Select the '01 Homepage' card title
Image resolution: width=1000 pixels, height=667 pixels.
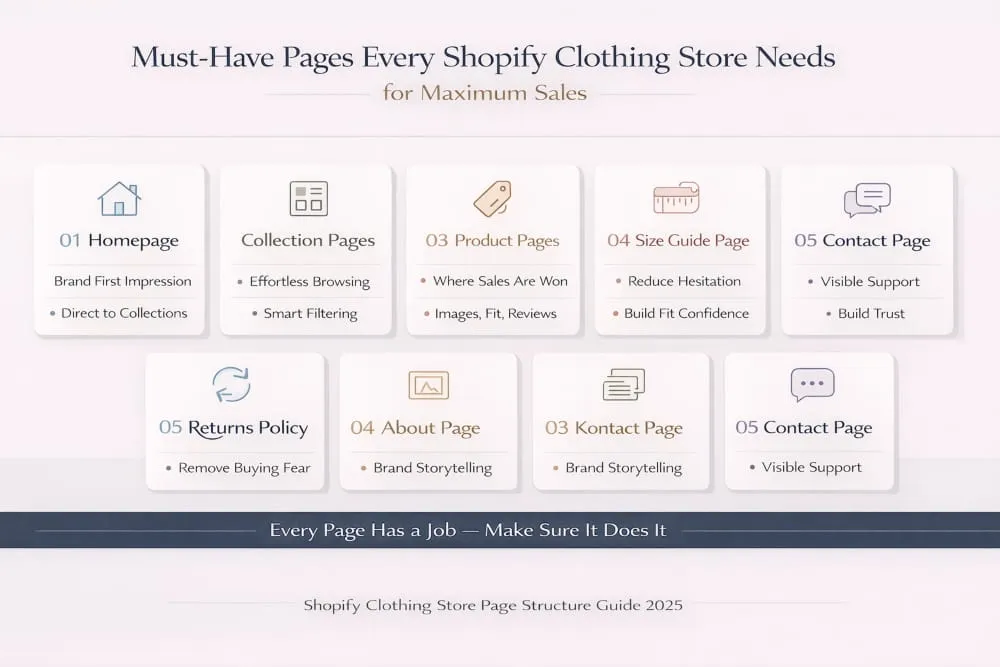119,240
